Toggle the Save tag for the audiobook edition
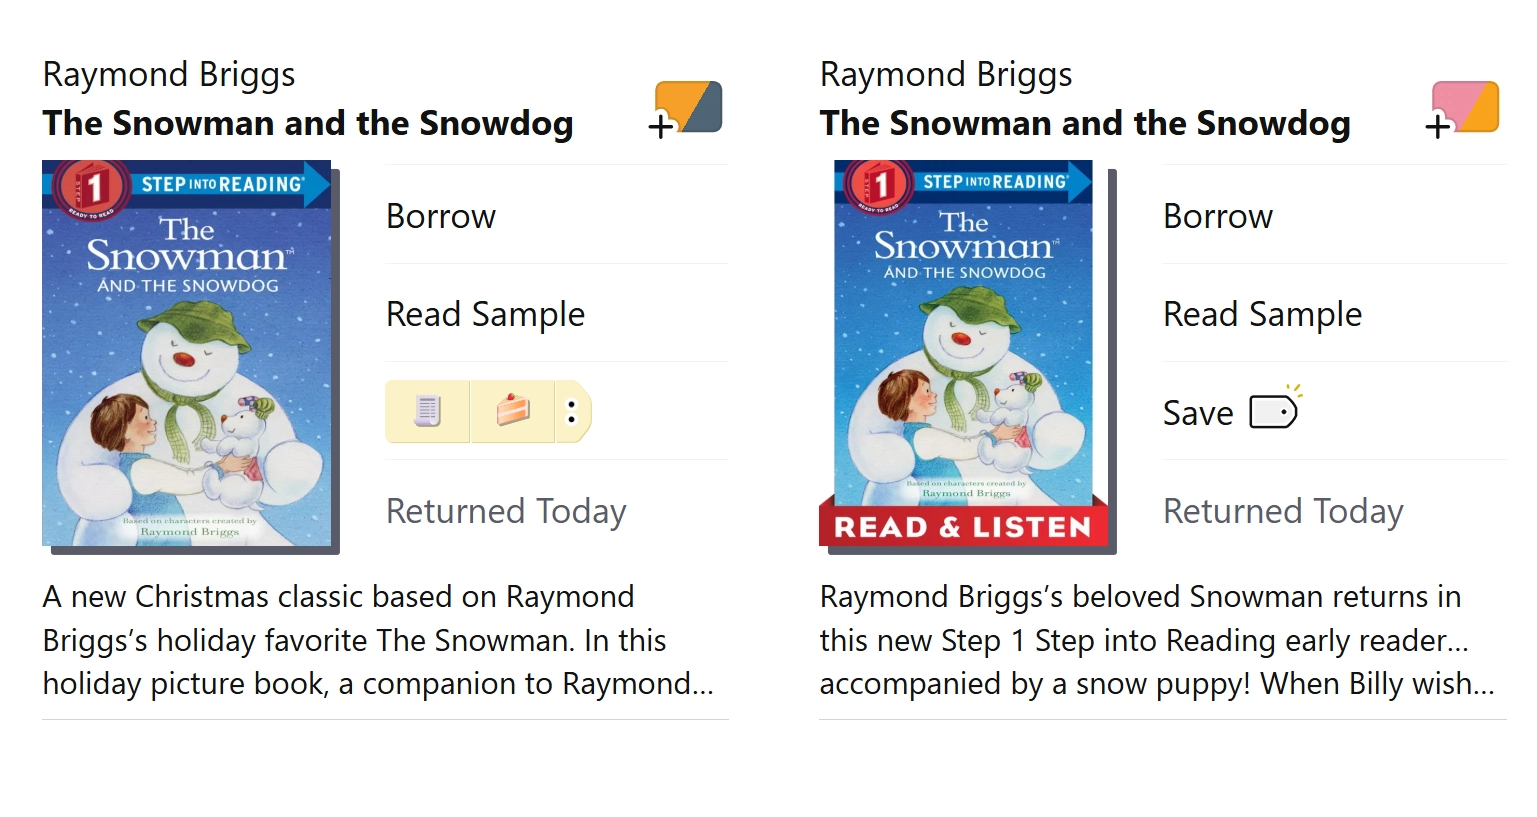The height and width of the screenshot is (817, 1537). coord(1274,411)
